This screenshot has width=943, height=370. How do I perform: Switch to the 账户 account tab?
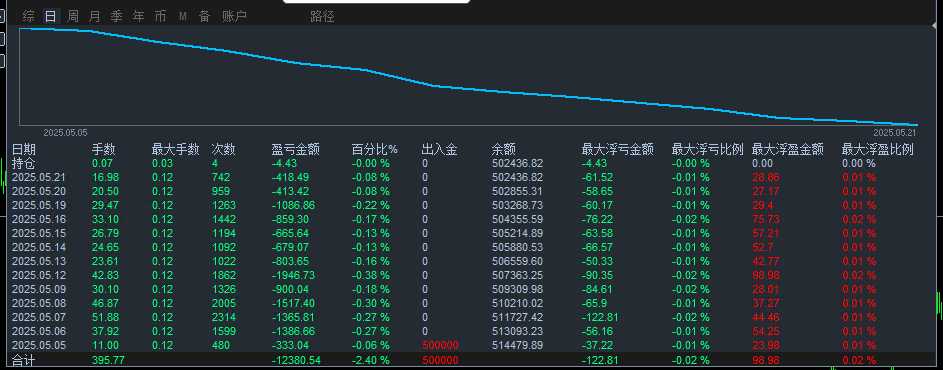[x=234, y=16]
